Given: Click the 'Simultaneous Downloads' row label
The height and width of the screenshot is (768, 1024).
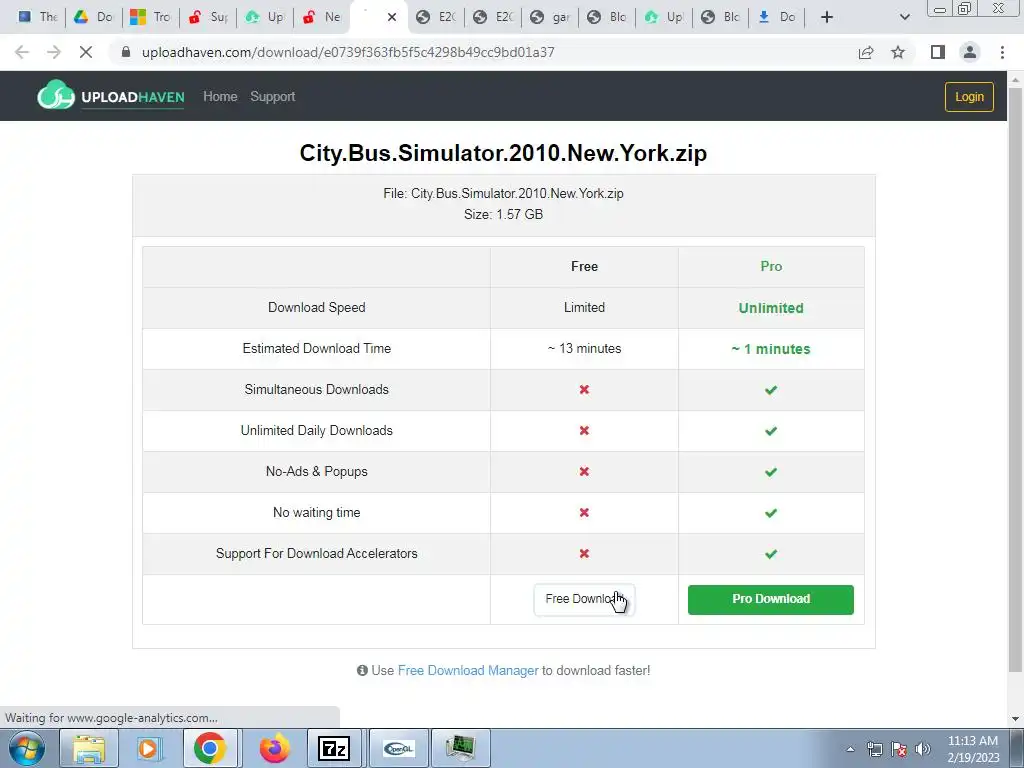Looking at the screenshot, I should coord(317,389).
